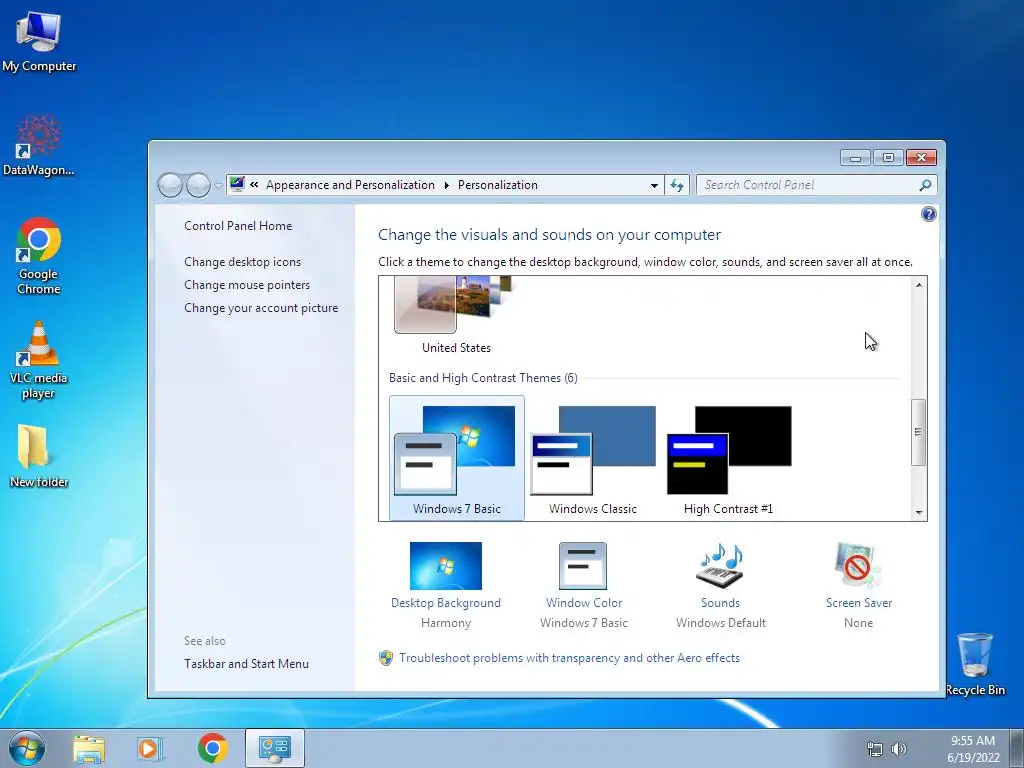The image size is (1024, 768).
Task: Open the DataWagon shortcut on desktop
Action: pyautogui.click(x=39, y=146)
